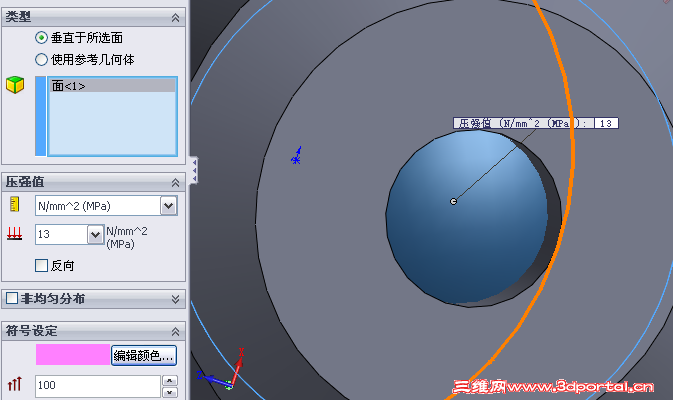The width and height of the screenshot is (673, 400).
Task: Click the small blue light source icon
Action: click(x=297, y=156)
